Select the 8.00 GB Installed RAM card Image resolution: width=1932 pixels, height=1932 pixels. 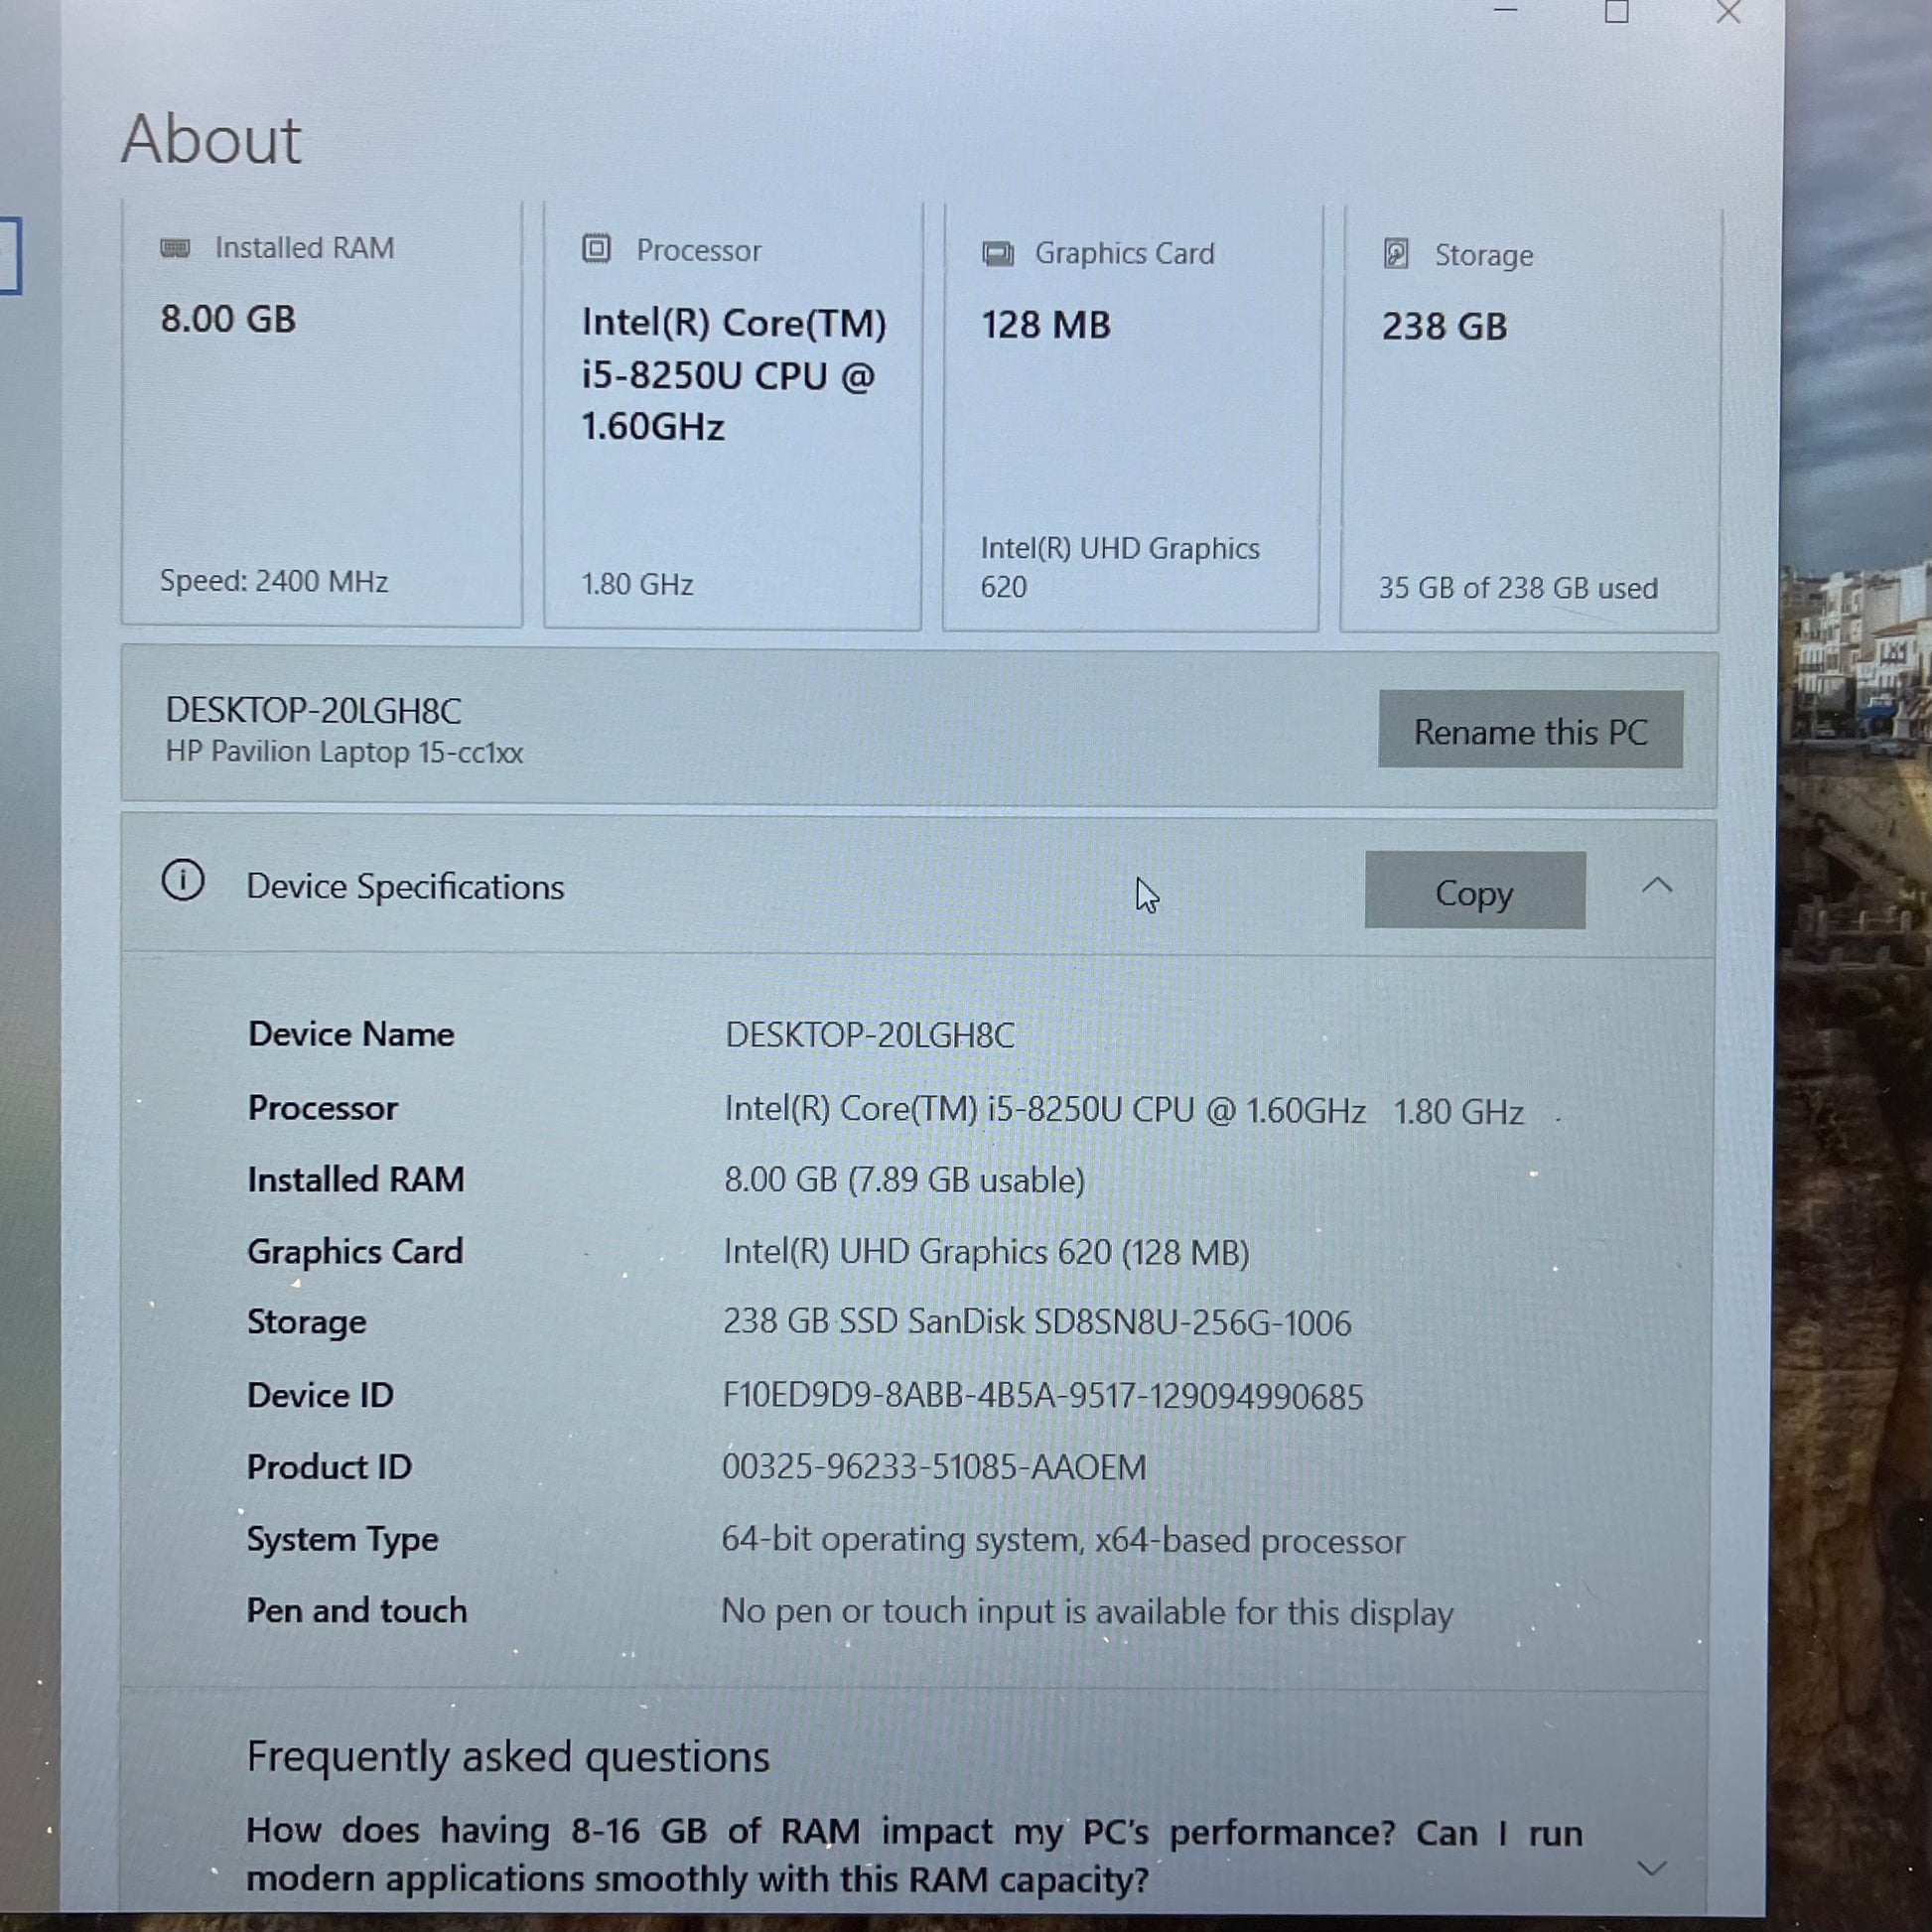pyautogui.click(x=322, y=415)
